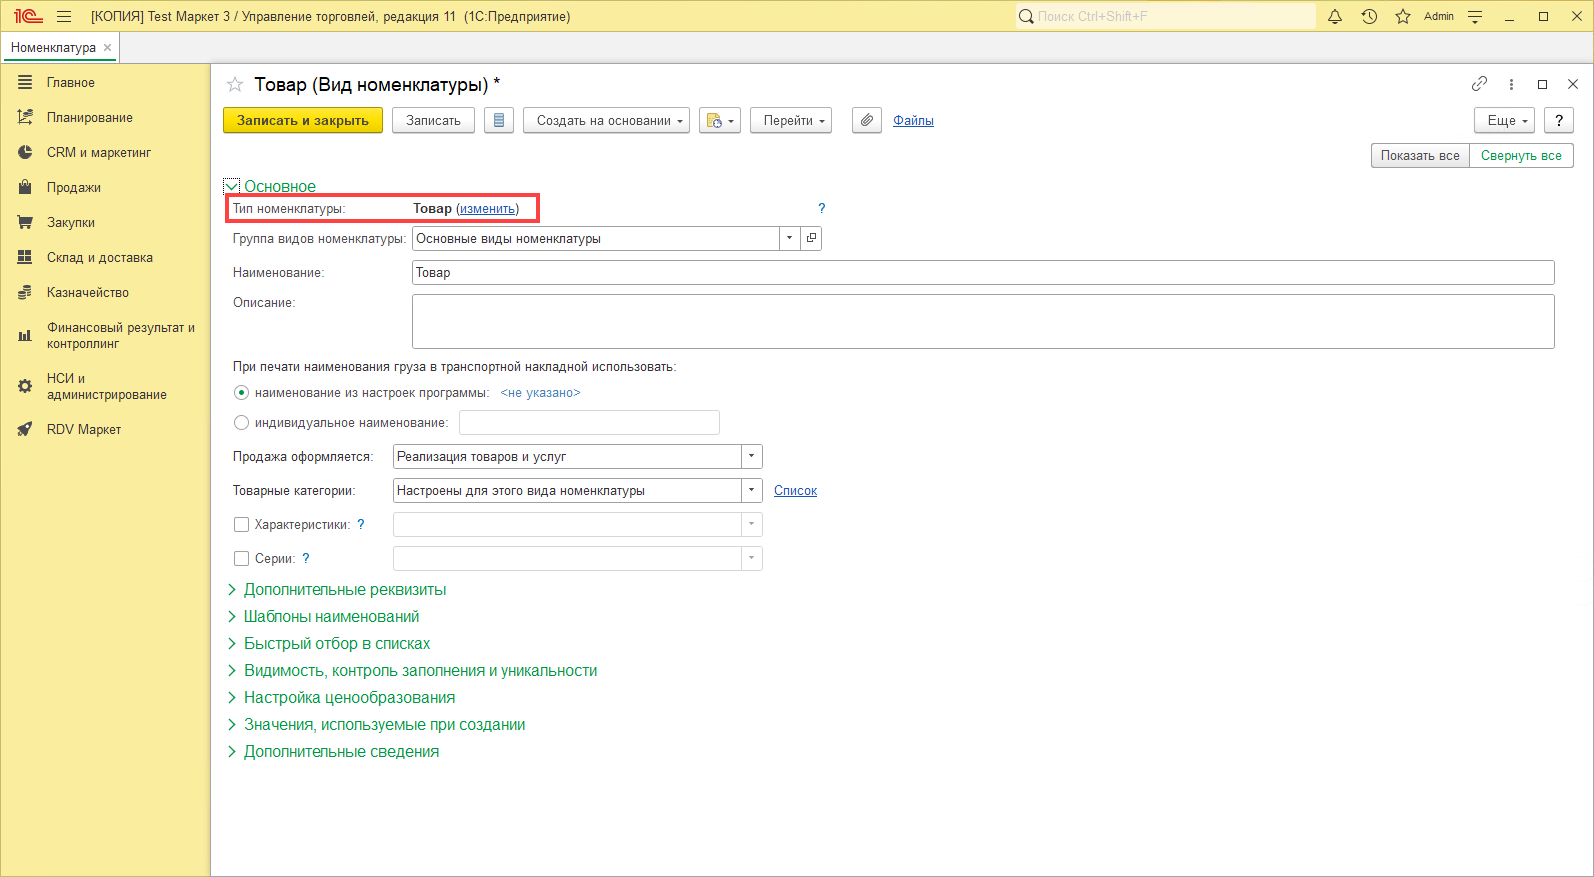The height and width of the screenshot is (877, 1594).
Task: Open the reports list icon button
Action: (499, 120)
